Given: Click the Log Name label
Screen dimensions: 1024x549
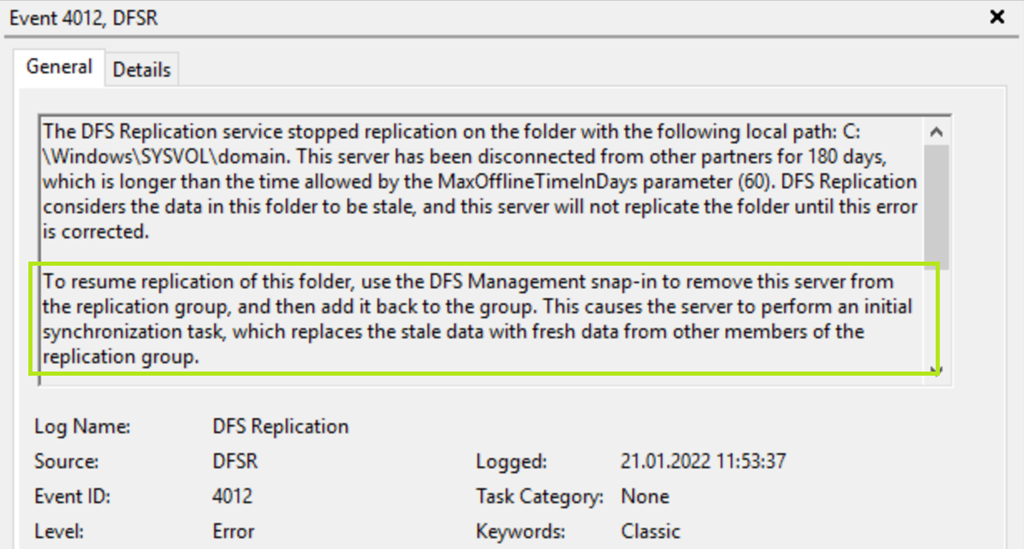Looking at the screenshot, I should (83, 427).
